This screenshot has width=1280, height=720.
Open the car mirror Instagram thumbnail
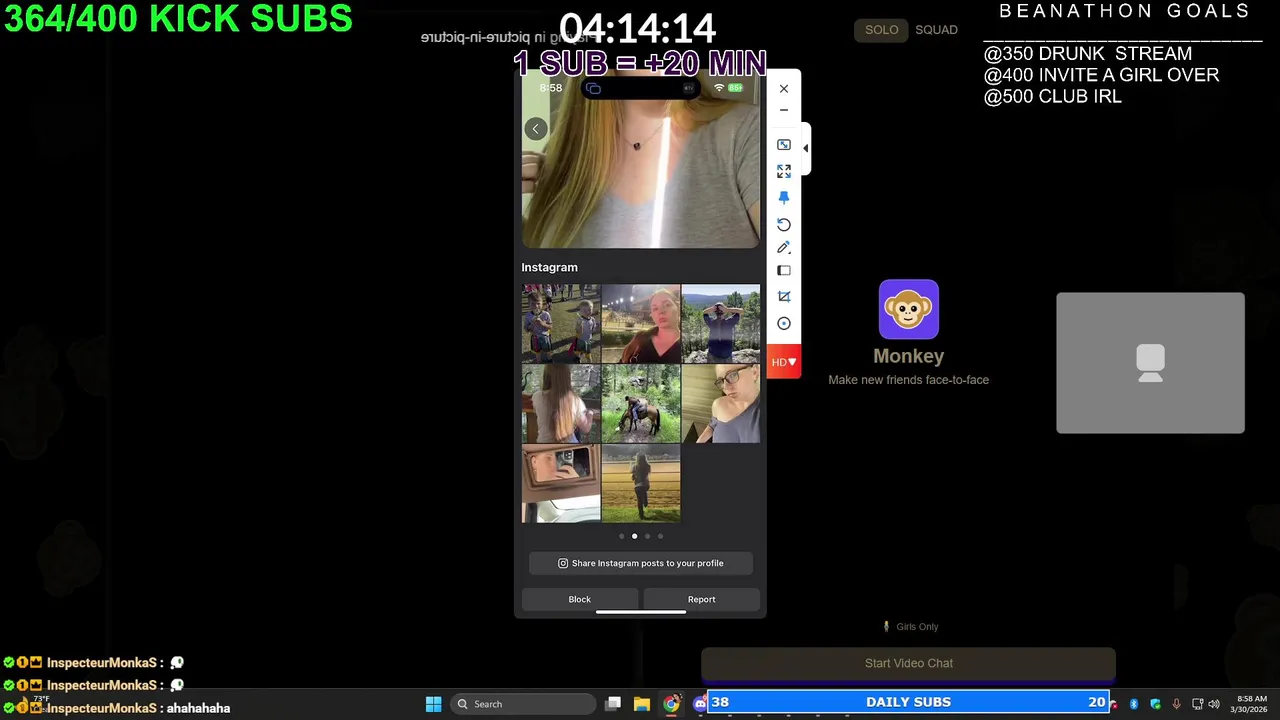click(x=561, y=483)
